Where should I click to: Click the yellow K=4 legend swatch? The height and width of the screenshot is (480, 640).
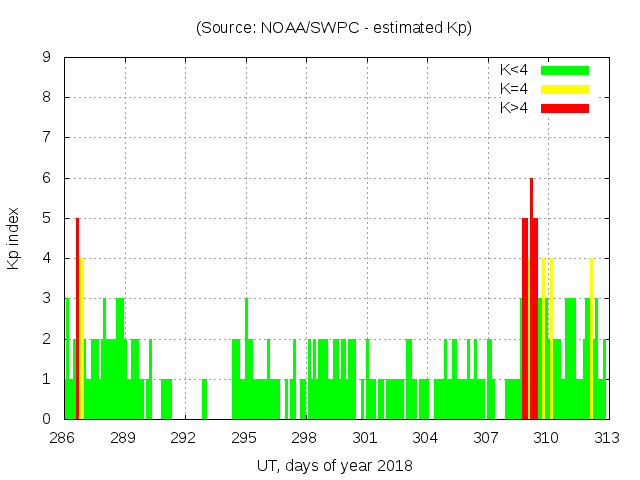[564, 89]
